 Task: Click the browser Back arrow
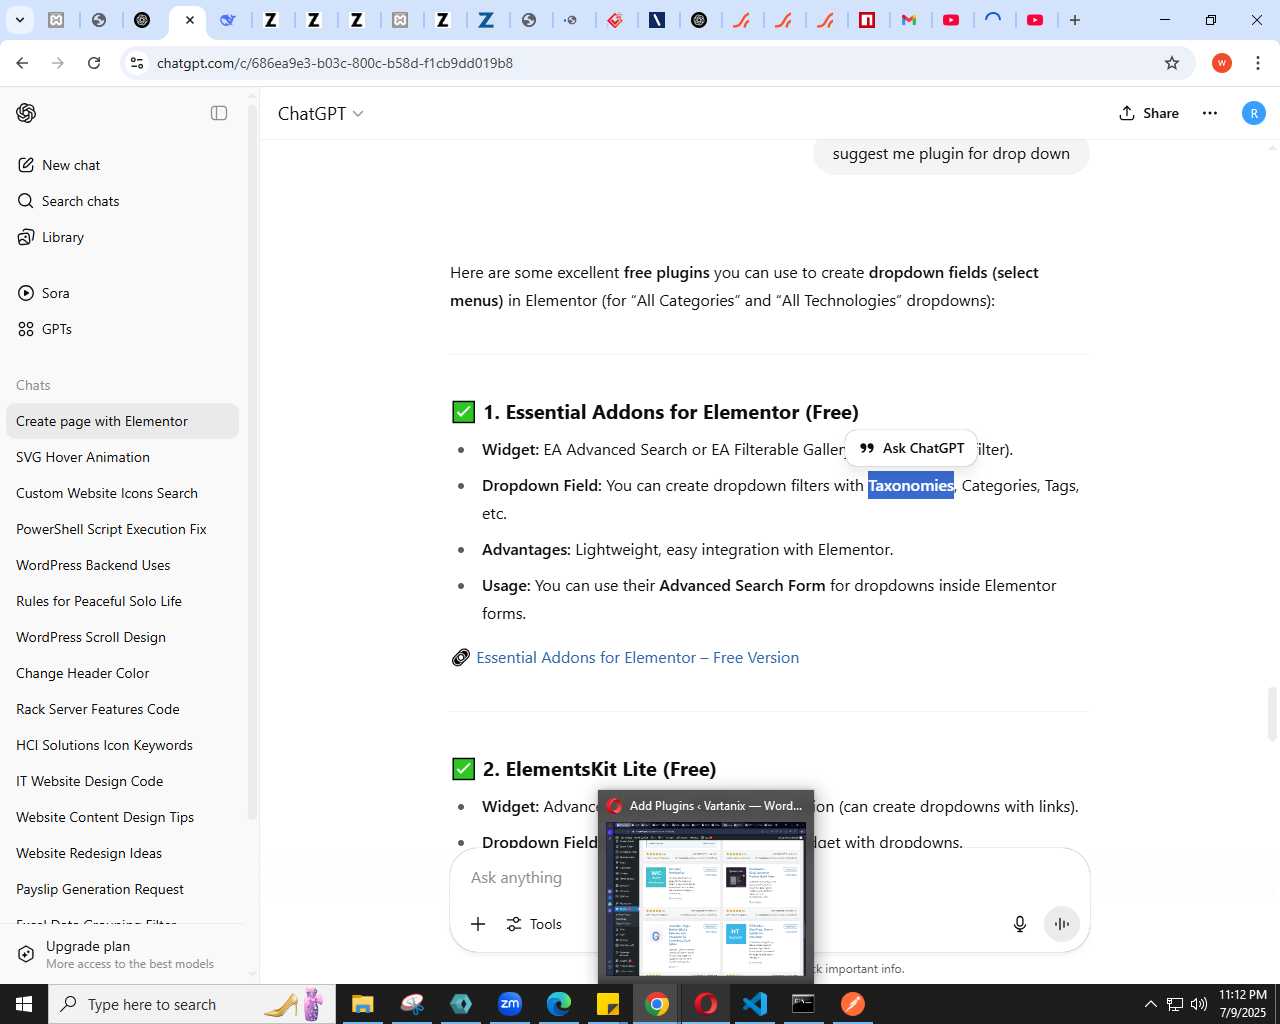(x=22, y=63)
